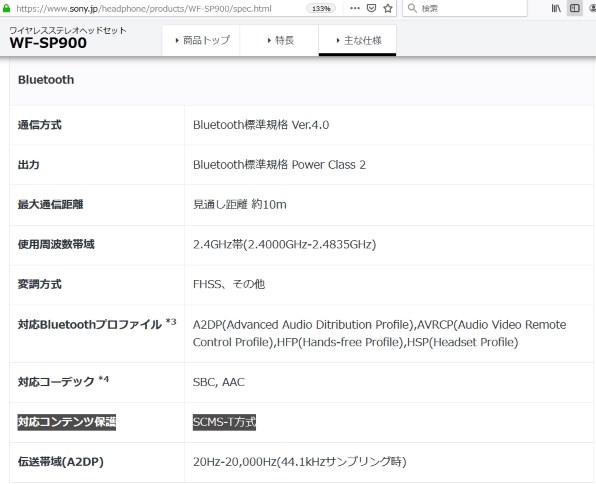Open the page actions three-dot menu
Viewport: 596px width, 484px height.
click(x=355, y=8)
